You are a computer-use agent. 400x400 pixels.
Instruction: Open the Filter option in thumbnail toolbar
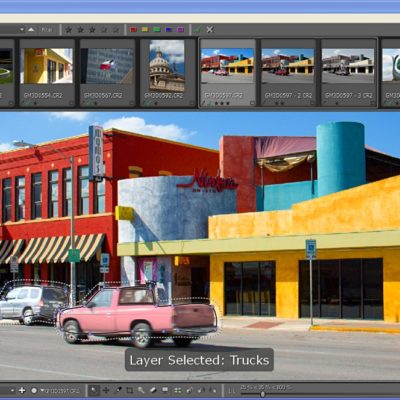pyautogui.click(x=47, y=30)
